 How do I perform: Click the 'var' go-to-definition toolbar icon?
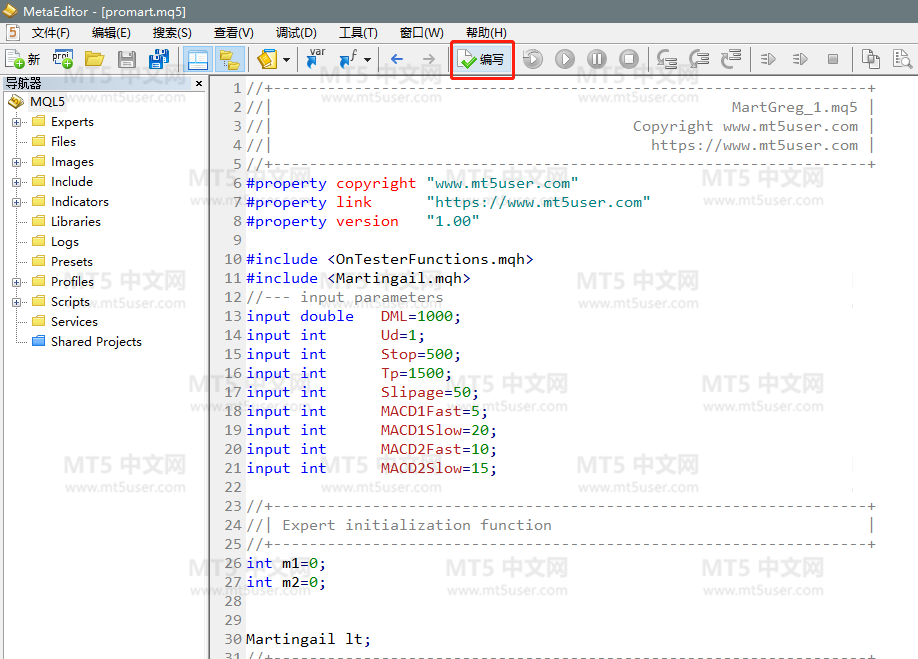[316, 59]
